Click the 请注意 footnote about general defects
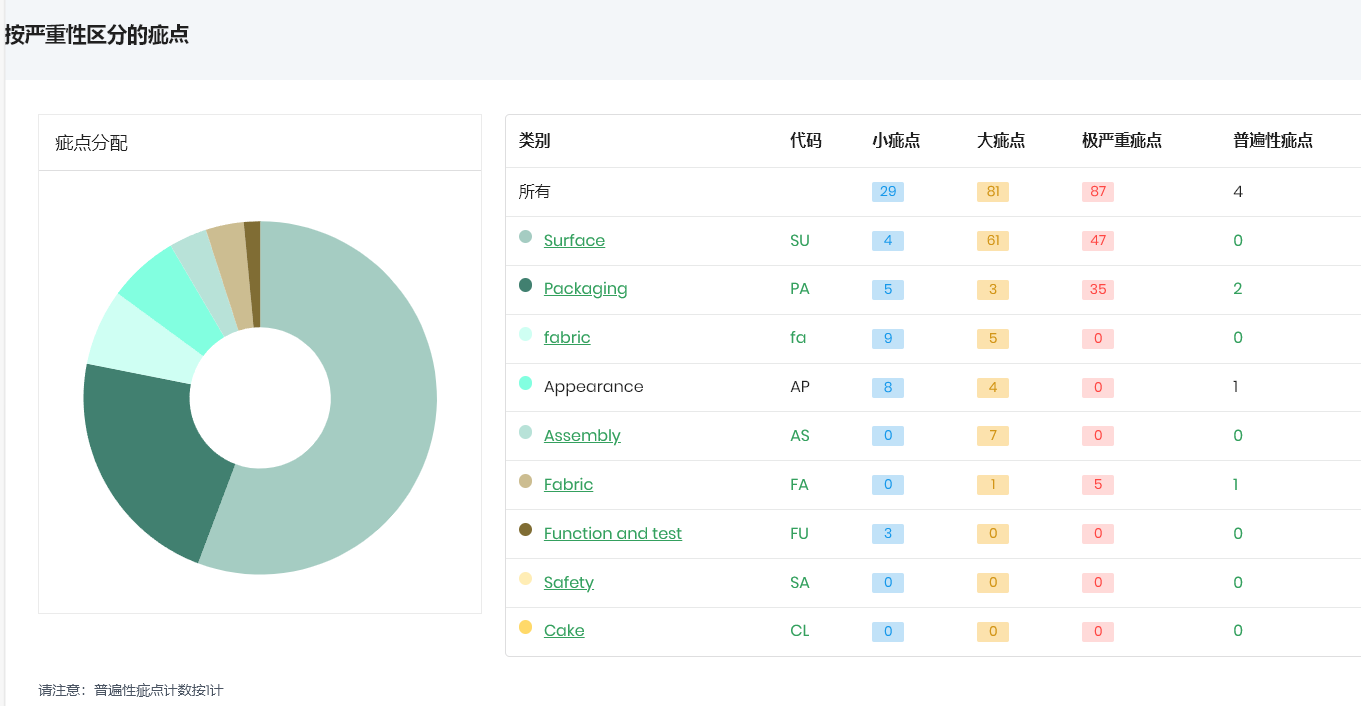The width and height of the screenshot is (1361, 706). (x=131, y=690)
